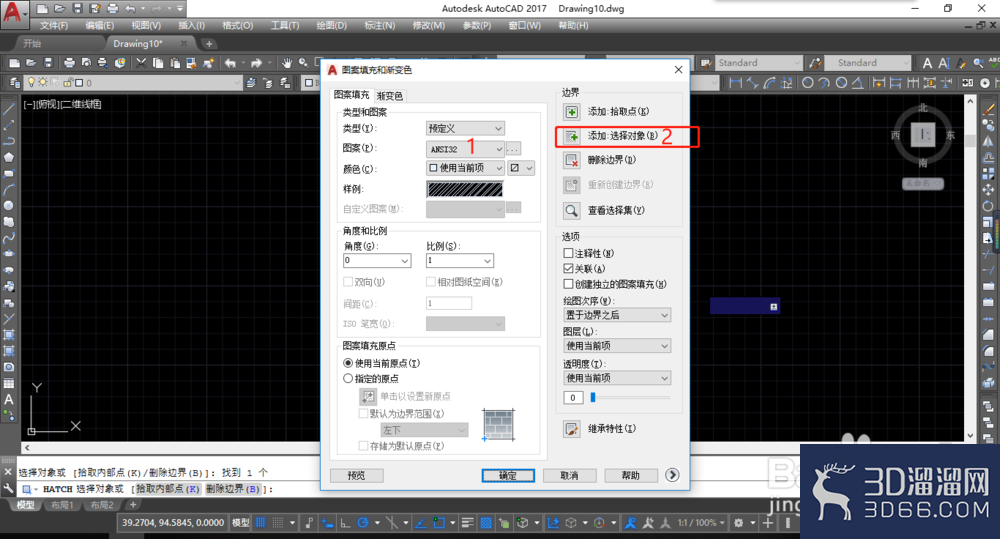1000x539 pixels.
Task: Open the Color dropdown 使用当前项
Action: [x=465, y=168]
